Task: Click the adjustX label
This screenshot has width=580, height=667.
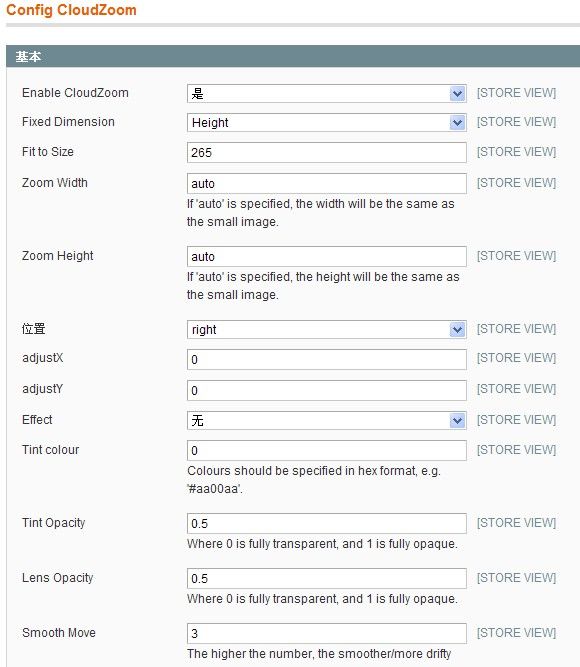Action: 43,358
